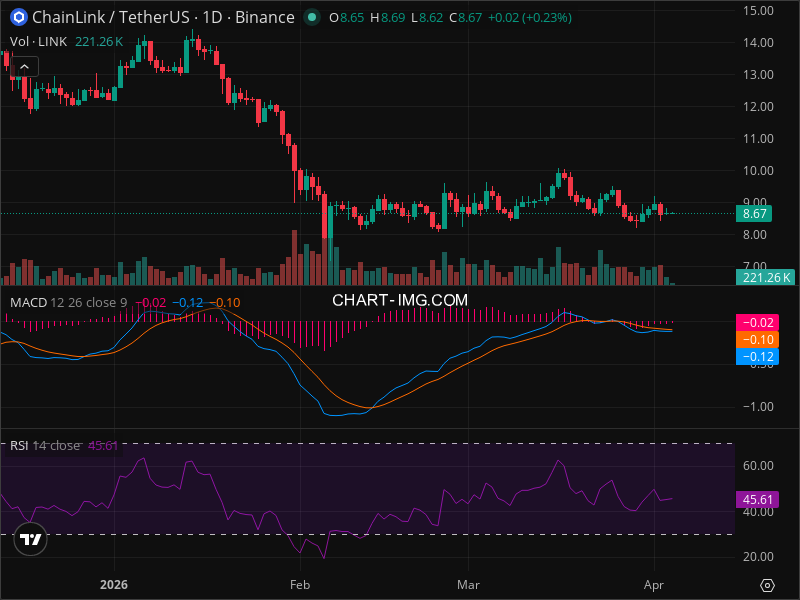The height and width of the screenshot is (600, 800).
Task: Click the ChainLink coin logo icon
Action: pyautogui.click(x=19, y=17)
